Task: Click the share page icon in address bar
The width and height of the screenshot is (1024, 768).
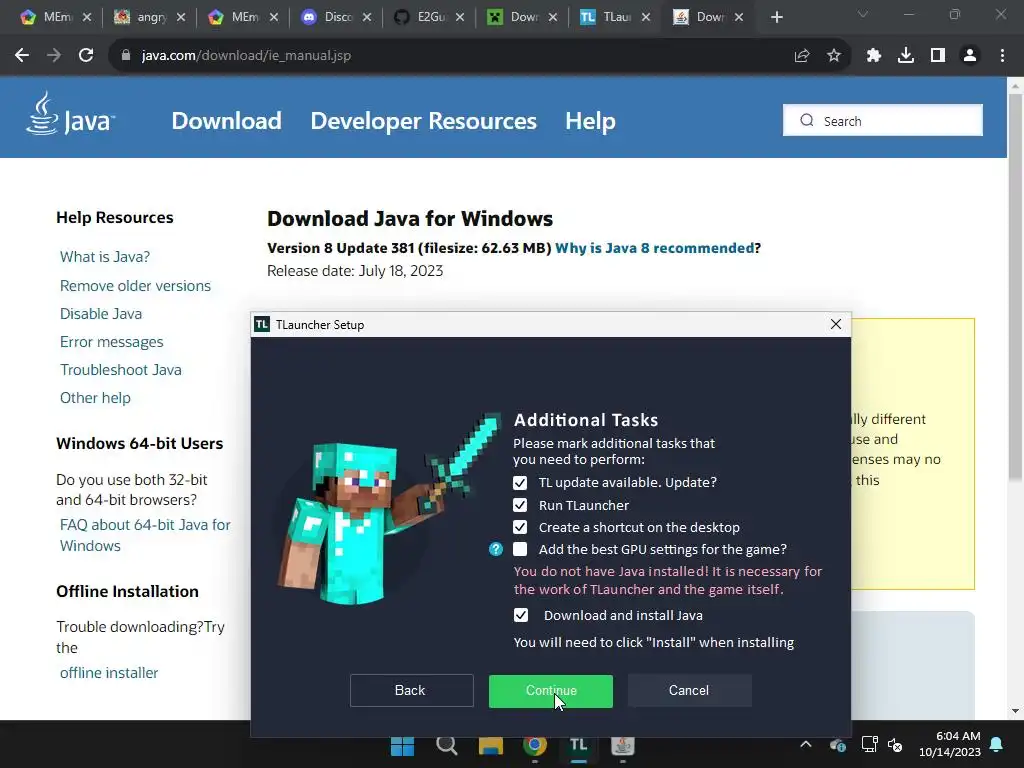Action: pyautogui.click(x=802, y=56)
